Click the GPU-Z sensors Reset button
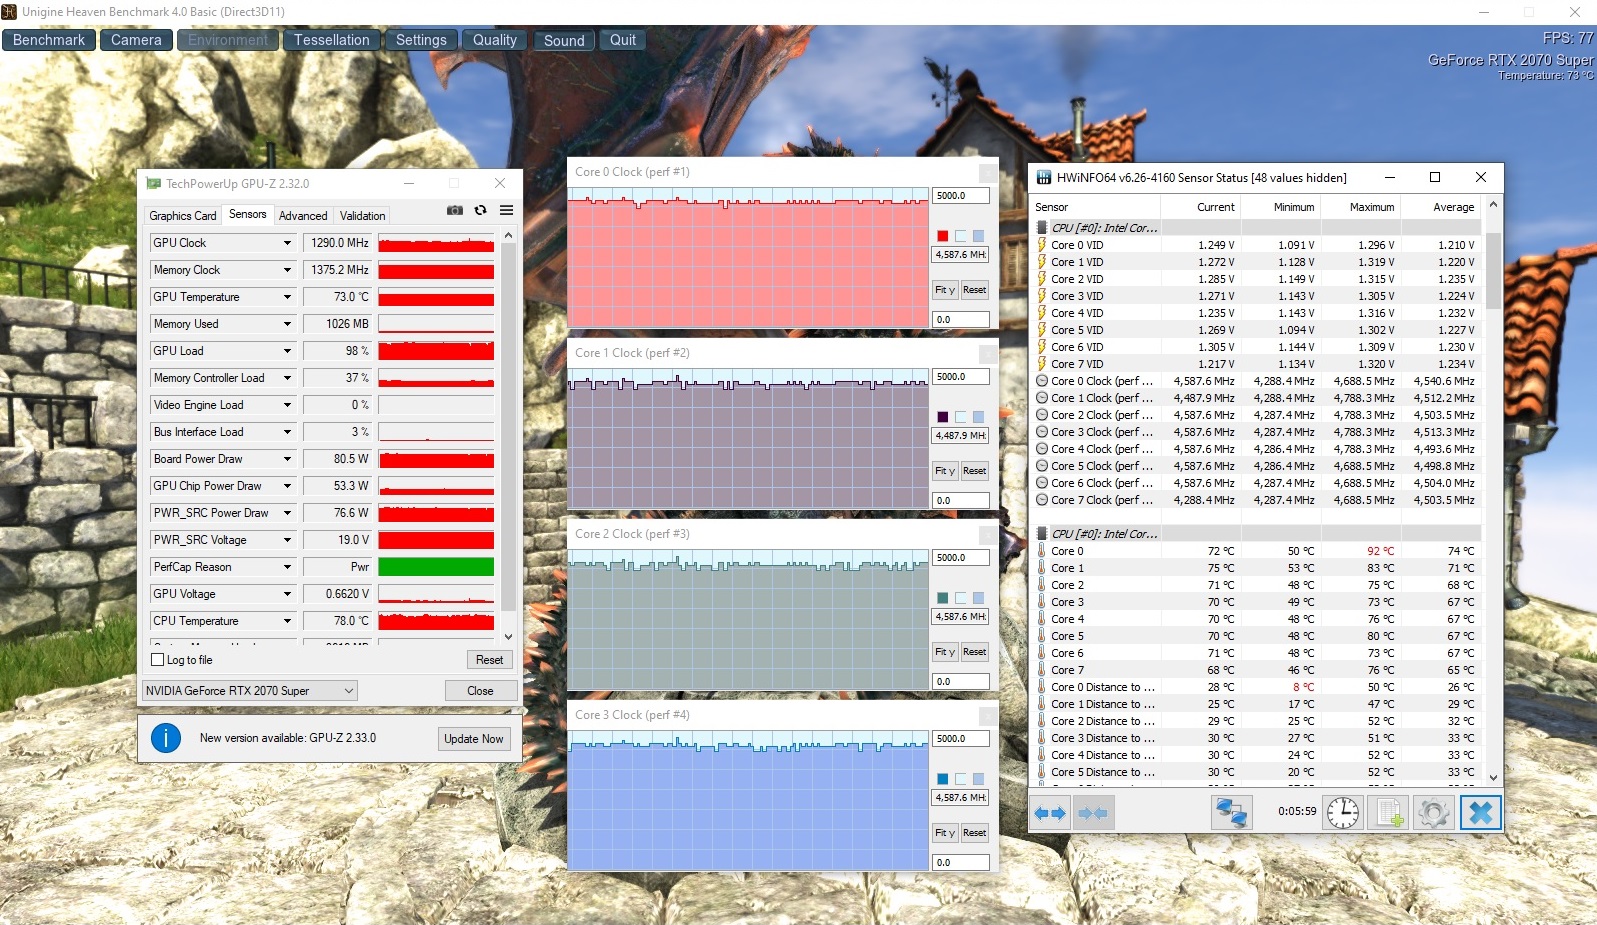Image resolution: width=1597 pixels, height=925 pixels. (490, 660)
